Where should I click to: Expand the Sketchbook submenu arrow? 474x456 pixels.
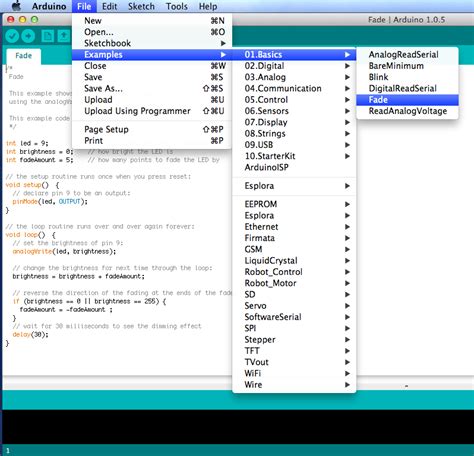click(x=223, y=43)
